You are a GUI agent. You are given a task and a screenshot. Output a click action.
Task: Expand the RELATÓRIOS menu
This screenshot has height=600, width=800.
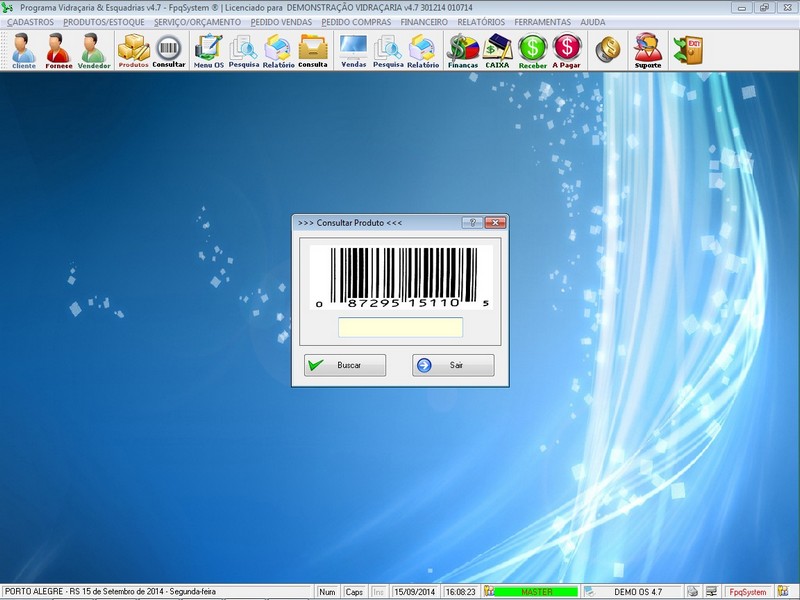point(482,21)
